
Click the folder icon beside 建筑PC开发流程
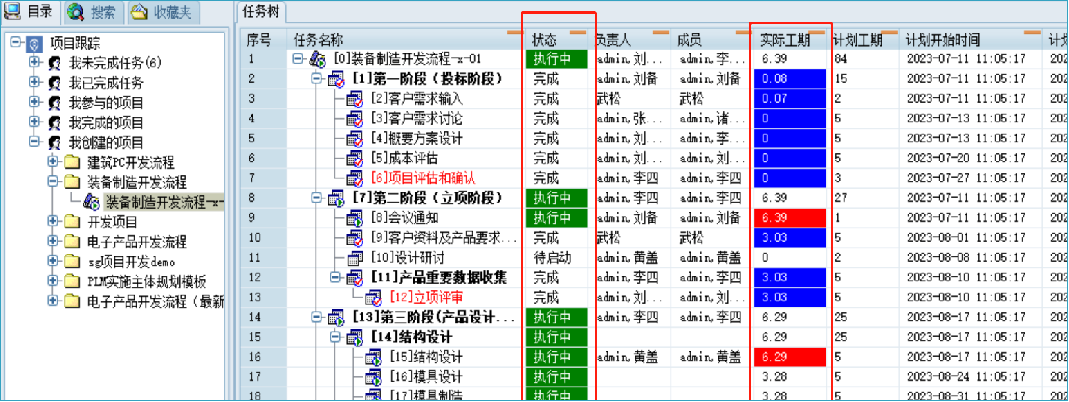coord(73,163)
